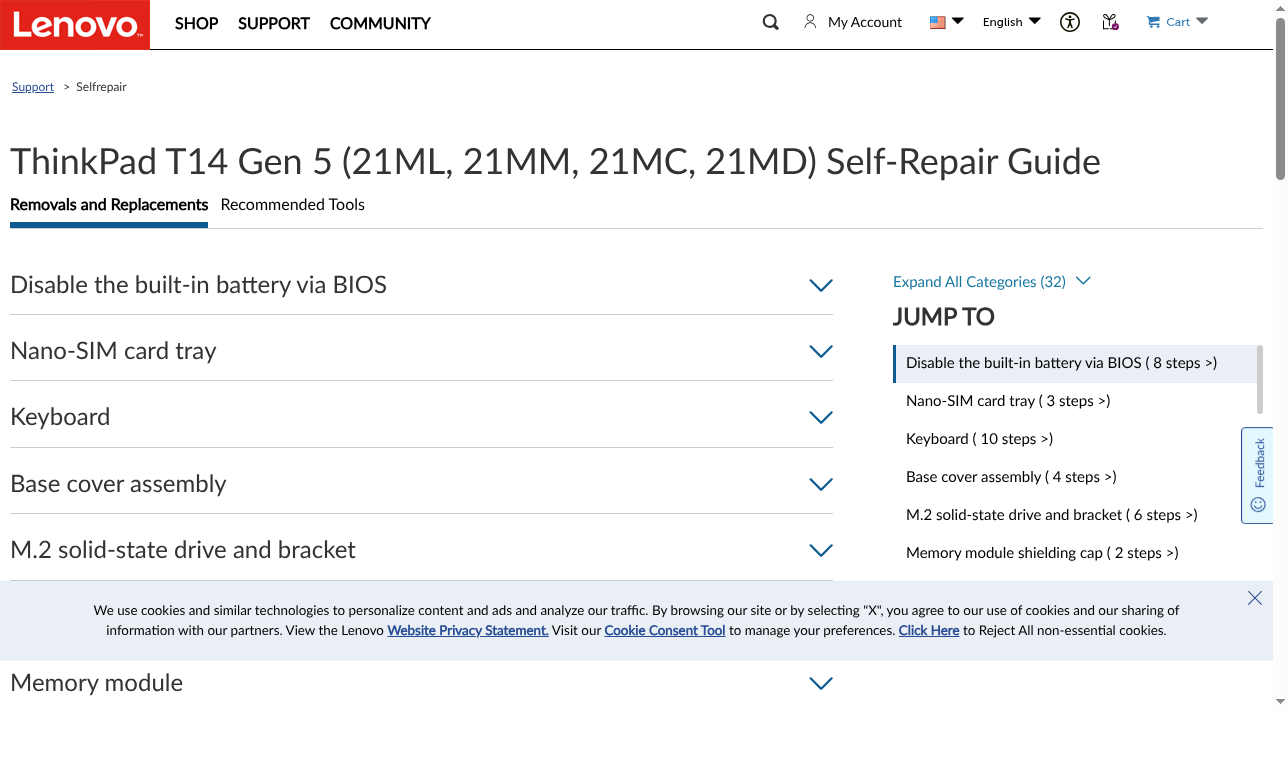Expand the Memory module section chevron
1288x763 pixels.
pyautogui.click(x=821, y=684)
